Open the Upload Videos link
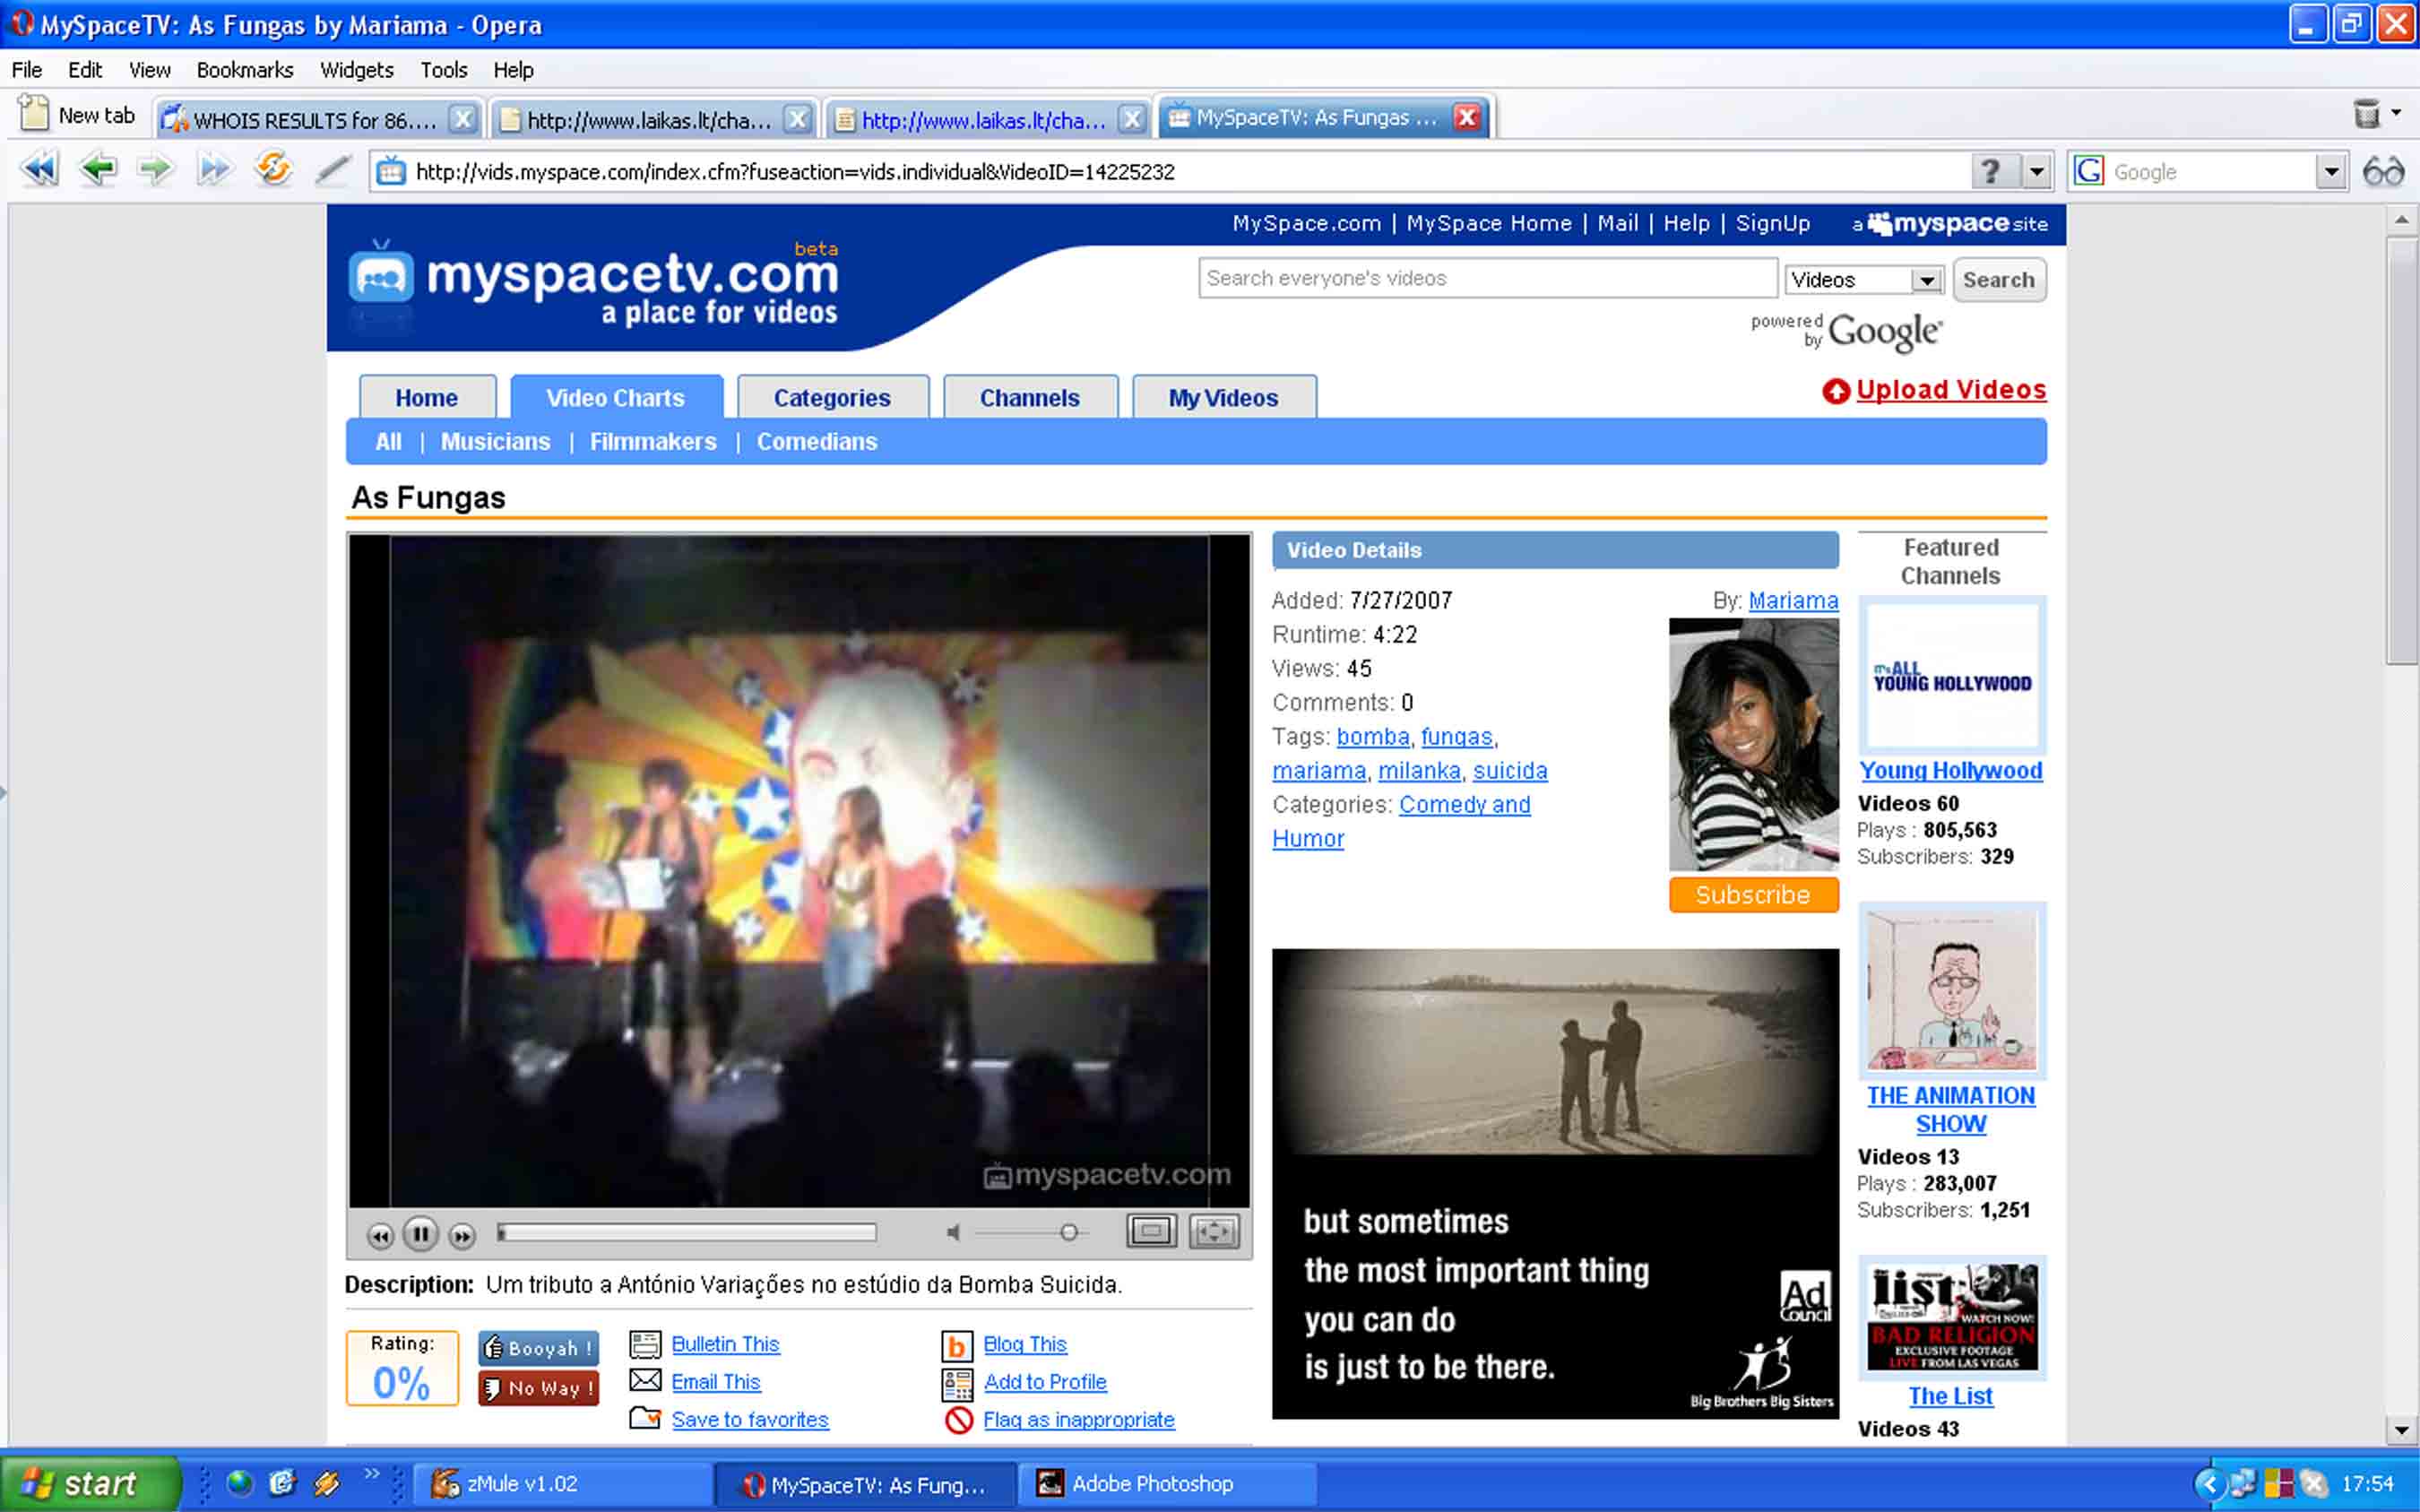This screenshot has width=2420, height=1512. [x=1950, y=390]
